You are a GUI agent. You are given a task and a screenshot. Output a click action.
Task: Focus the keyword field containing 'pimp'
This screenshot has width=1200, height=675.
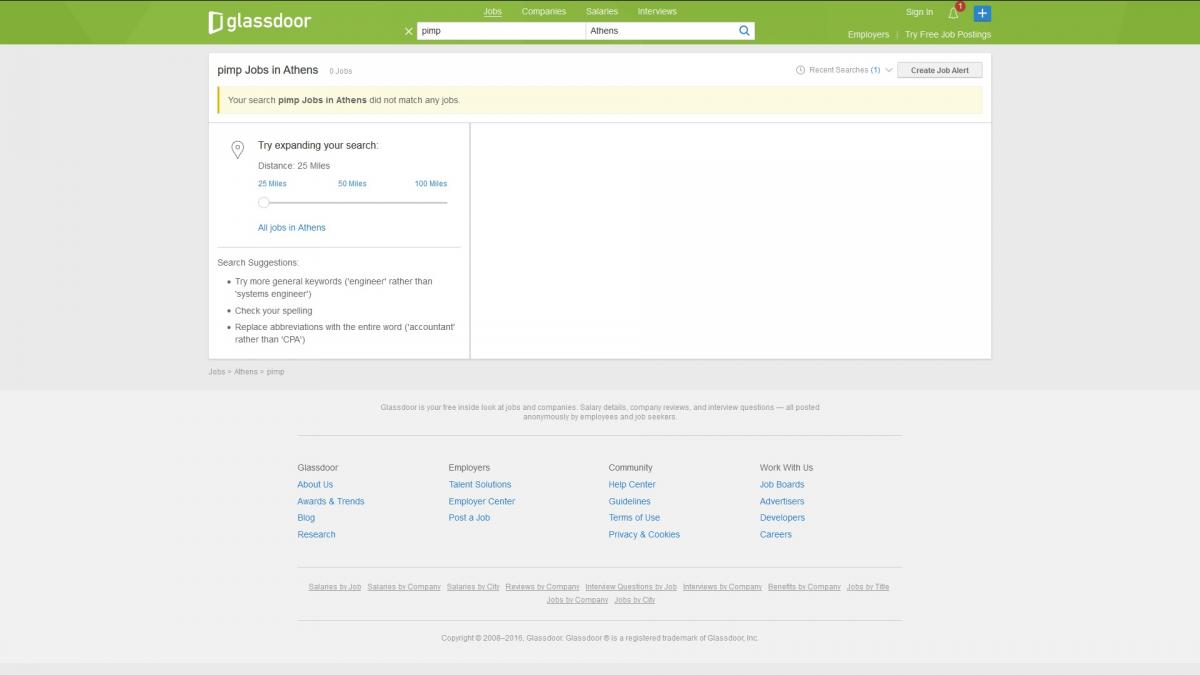pos(501,31)
